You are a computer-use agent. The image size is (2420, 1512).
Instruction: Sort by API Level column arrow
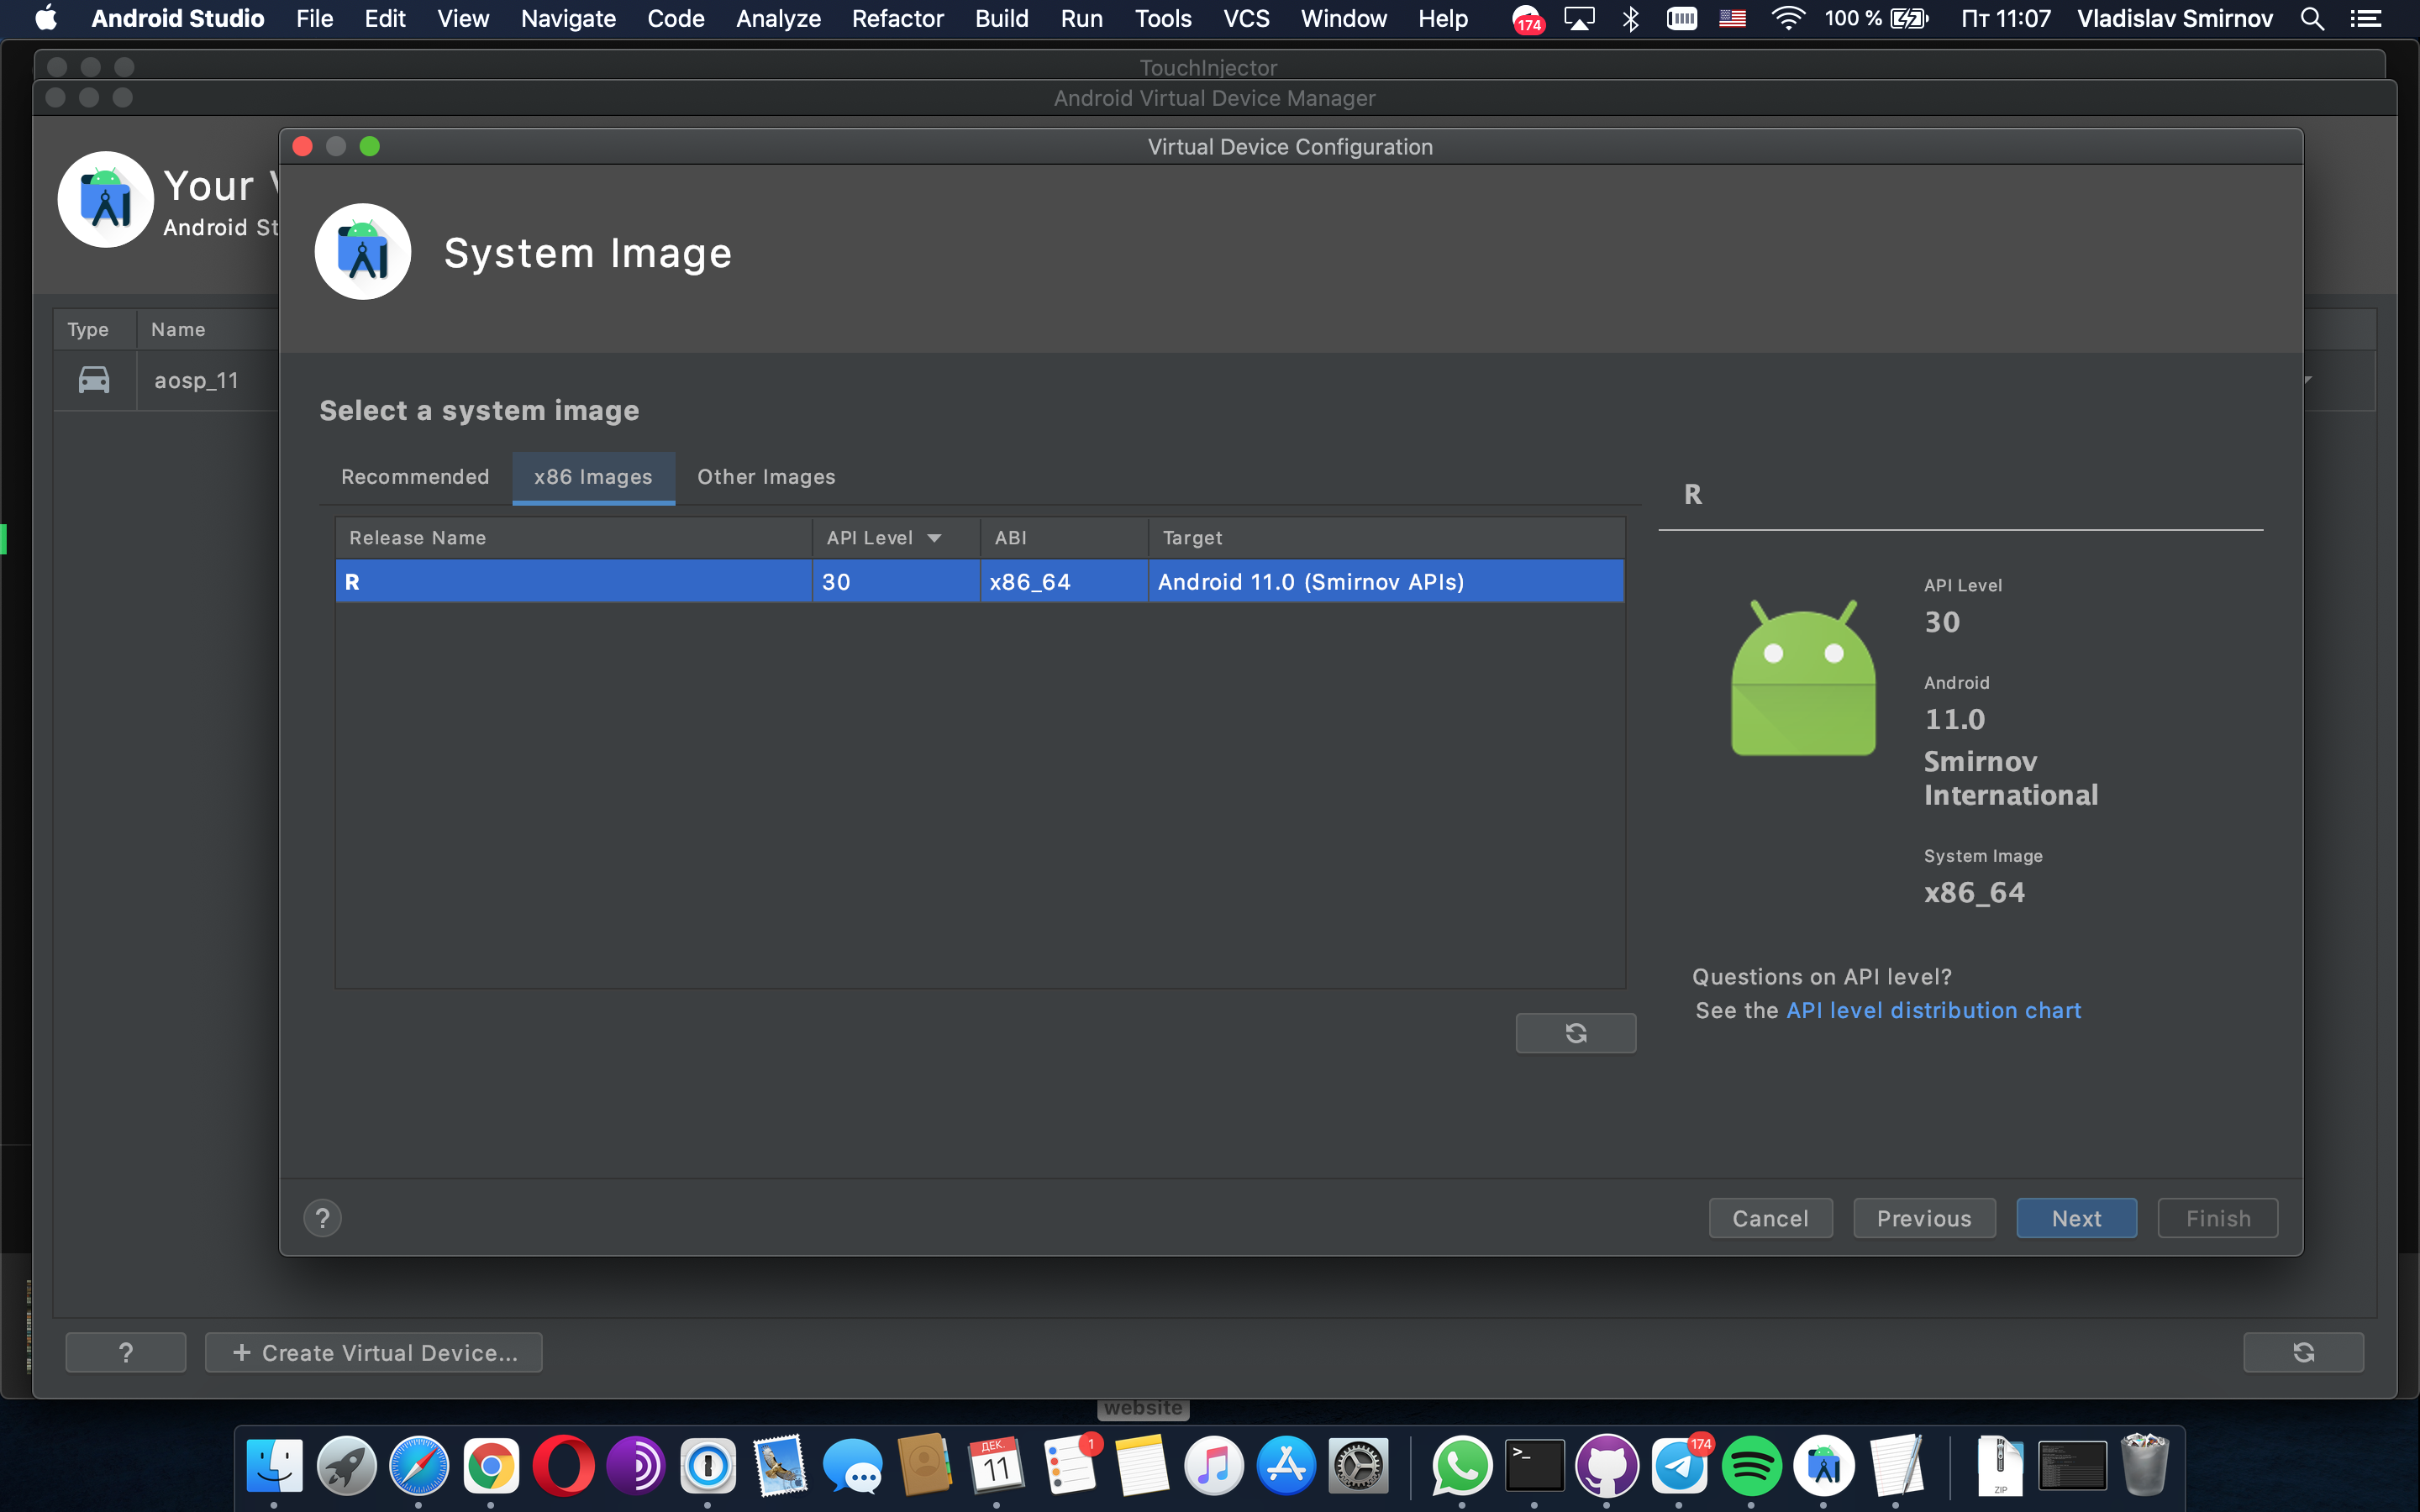(934, 538)
